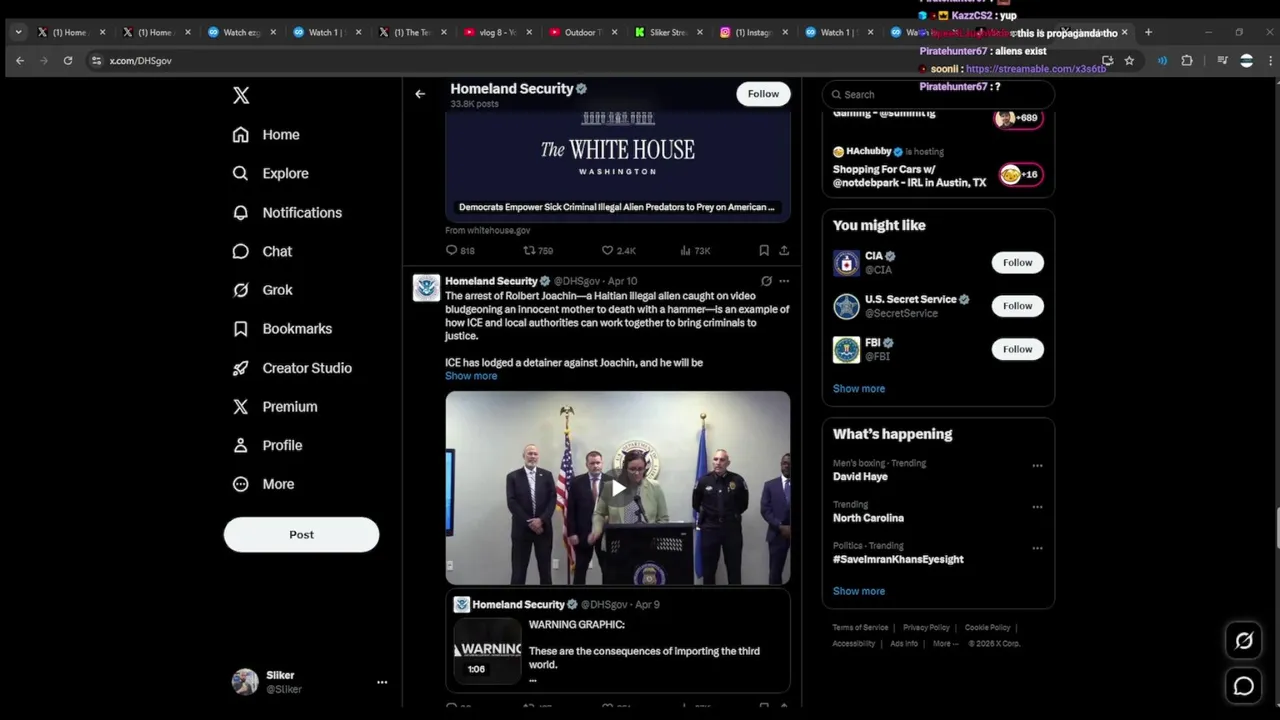Open the floating Grok button

pyautogui.click(x=1244, y=641)
